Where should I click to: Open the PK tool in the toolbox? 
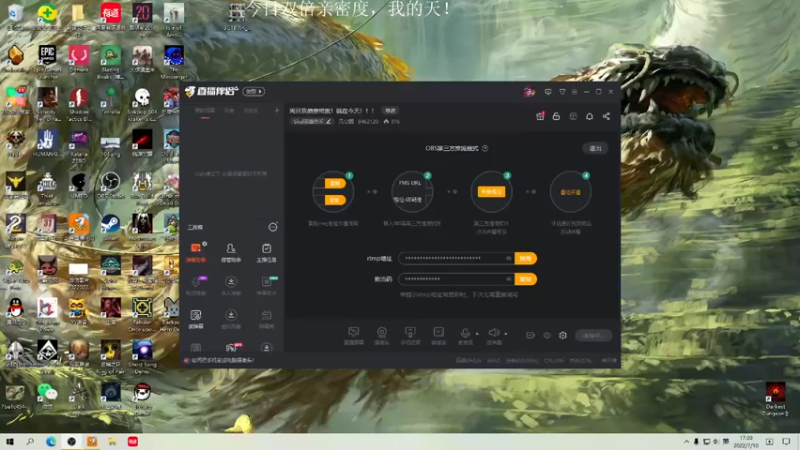pyautogui.click(x=232, y=348)
